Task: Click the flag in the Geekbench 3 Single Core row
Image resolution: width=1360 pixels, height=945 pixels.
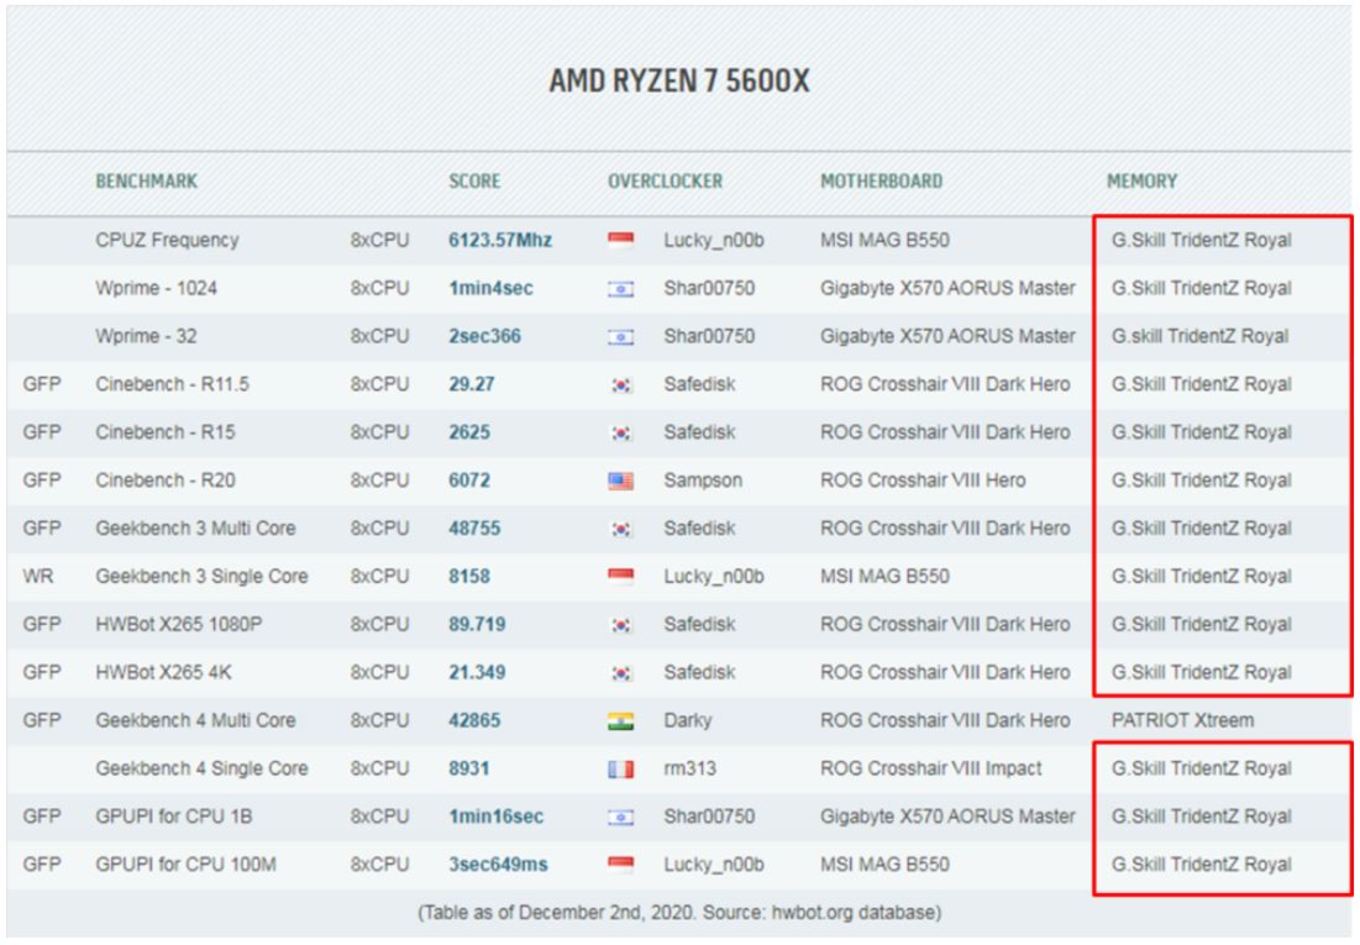Action: pyautogui.click(x=621, y=576)
